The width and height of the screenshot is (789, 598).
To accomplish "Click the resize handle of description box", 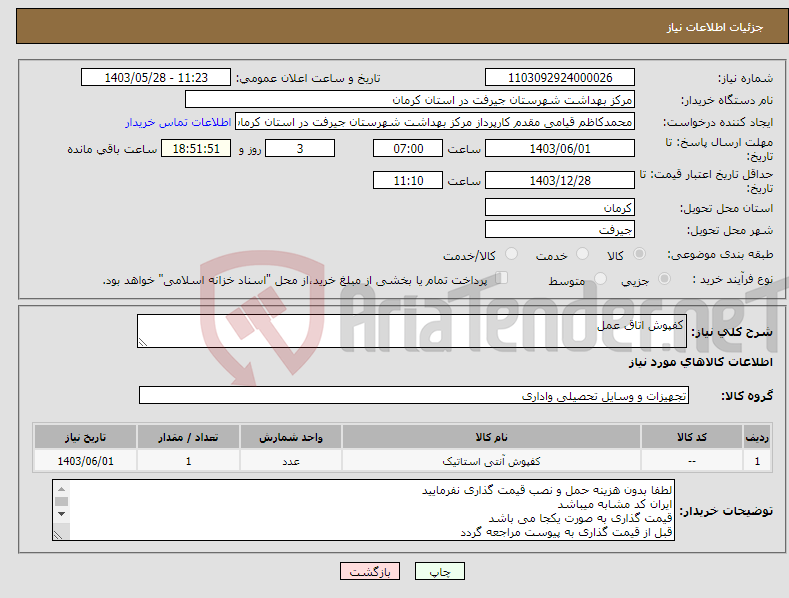I will click(x=143, y=342).
